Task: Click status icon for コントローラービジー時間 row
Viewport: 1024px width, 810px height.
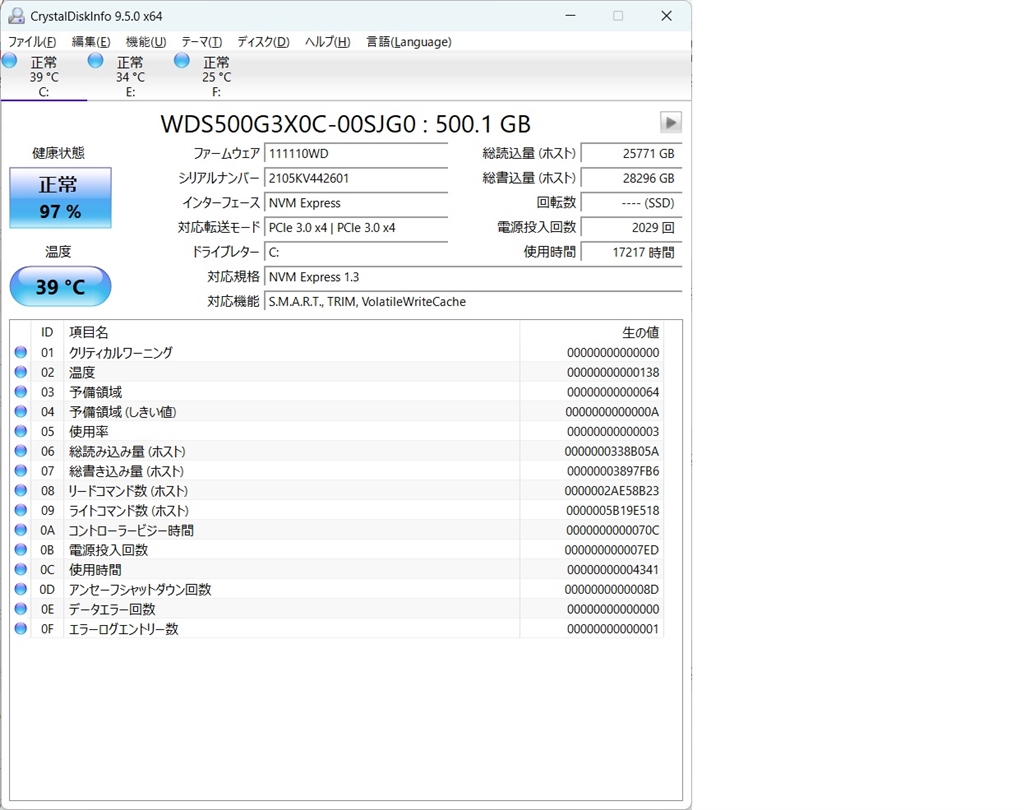Action: 21,530
